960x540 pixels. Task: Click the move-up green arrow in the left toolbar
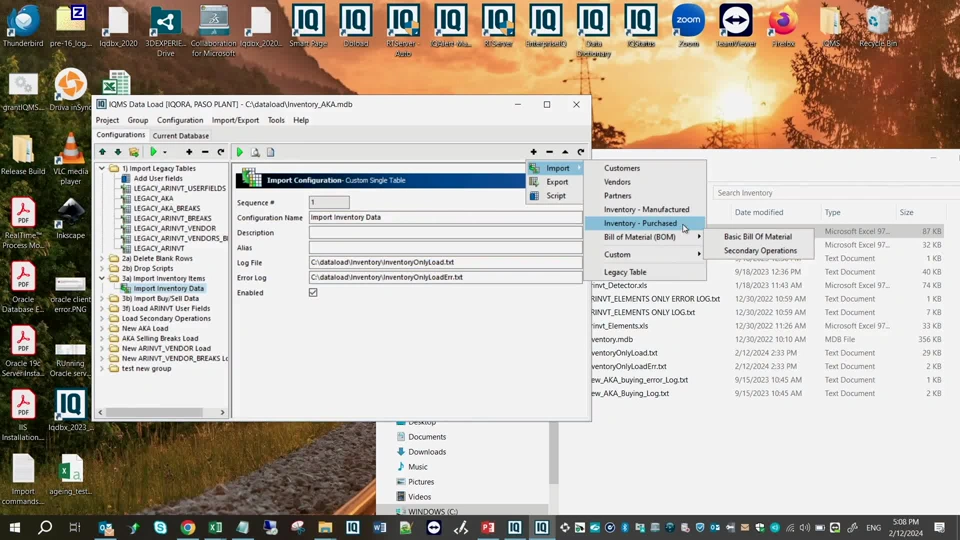tap(102, 152)
